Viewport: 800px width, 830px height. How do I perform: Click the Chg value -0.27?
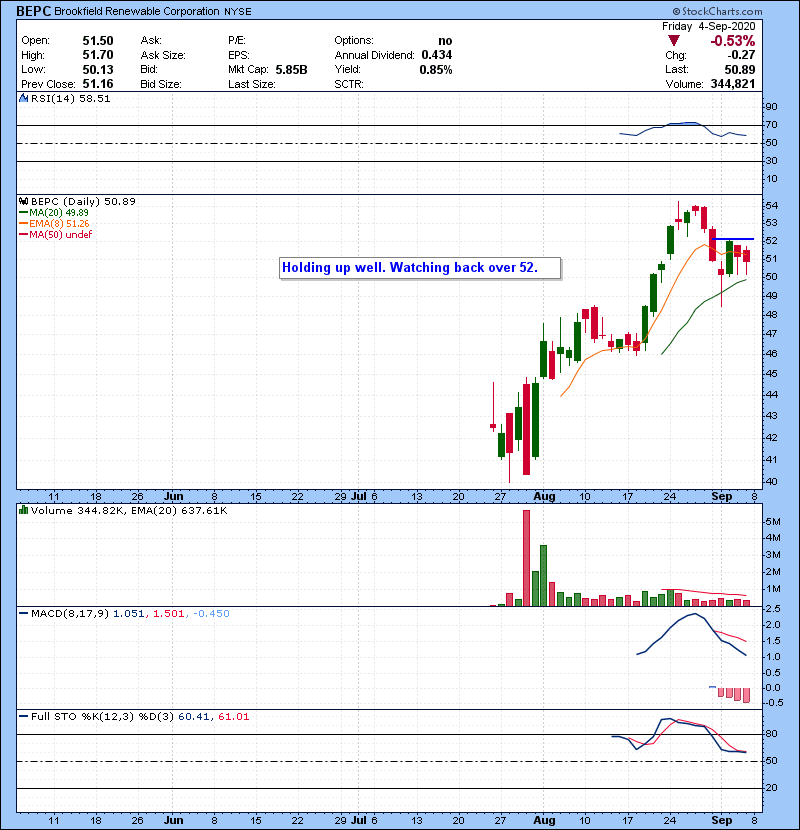point(740,55)
